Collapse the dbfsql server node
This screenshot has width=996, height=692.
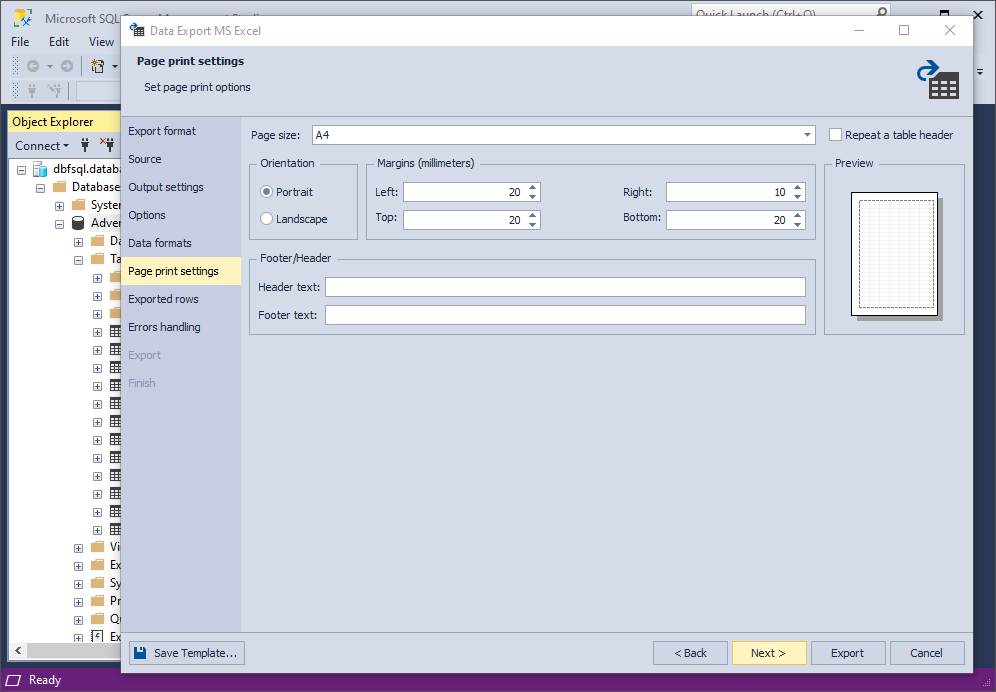point(21,170)
